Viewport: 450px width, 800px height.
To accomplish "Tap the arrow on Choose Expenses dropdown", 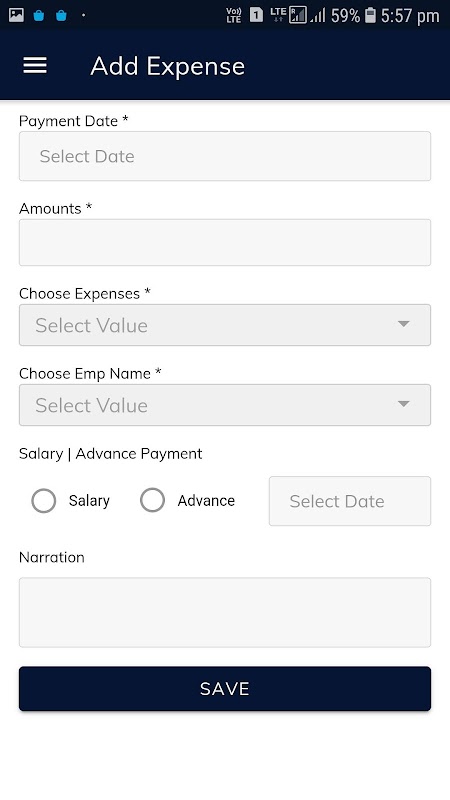I will [404, 324].
